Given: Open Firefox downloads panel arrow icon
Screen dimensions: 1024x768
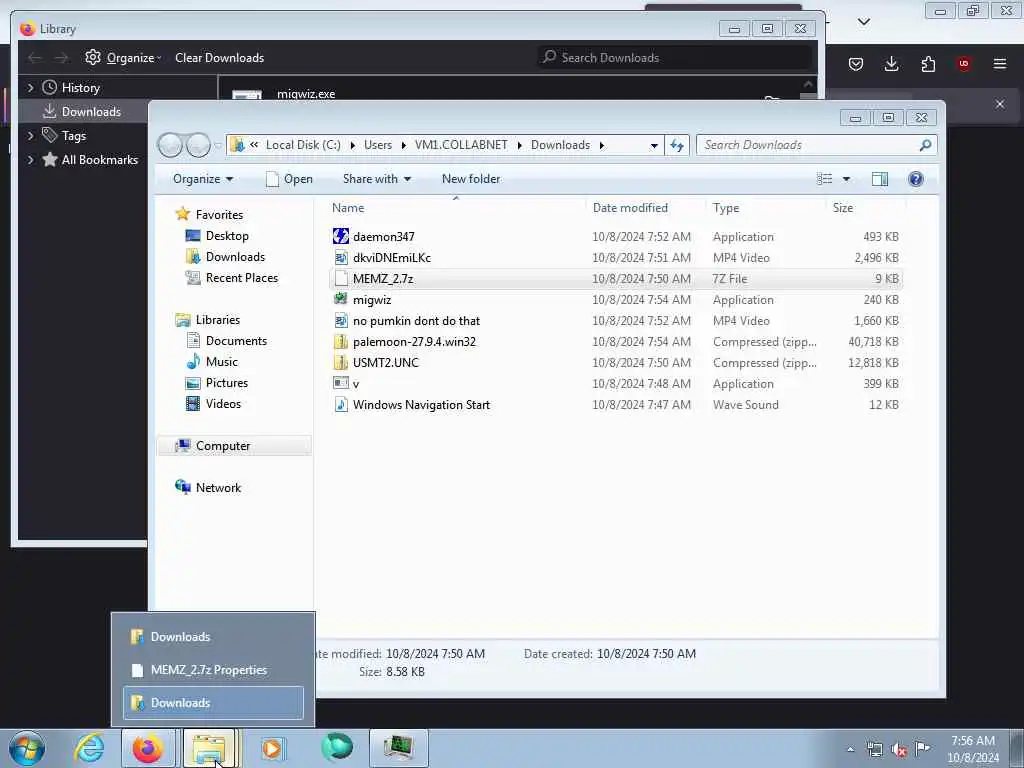Looking at the screenshot, I should pos(891,63).
